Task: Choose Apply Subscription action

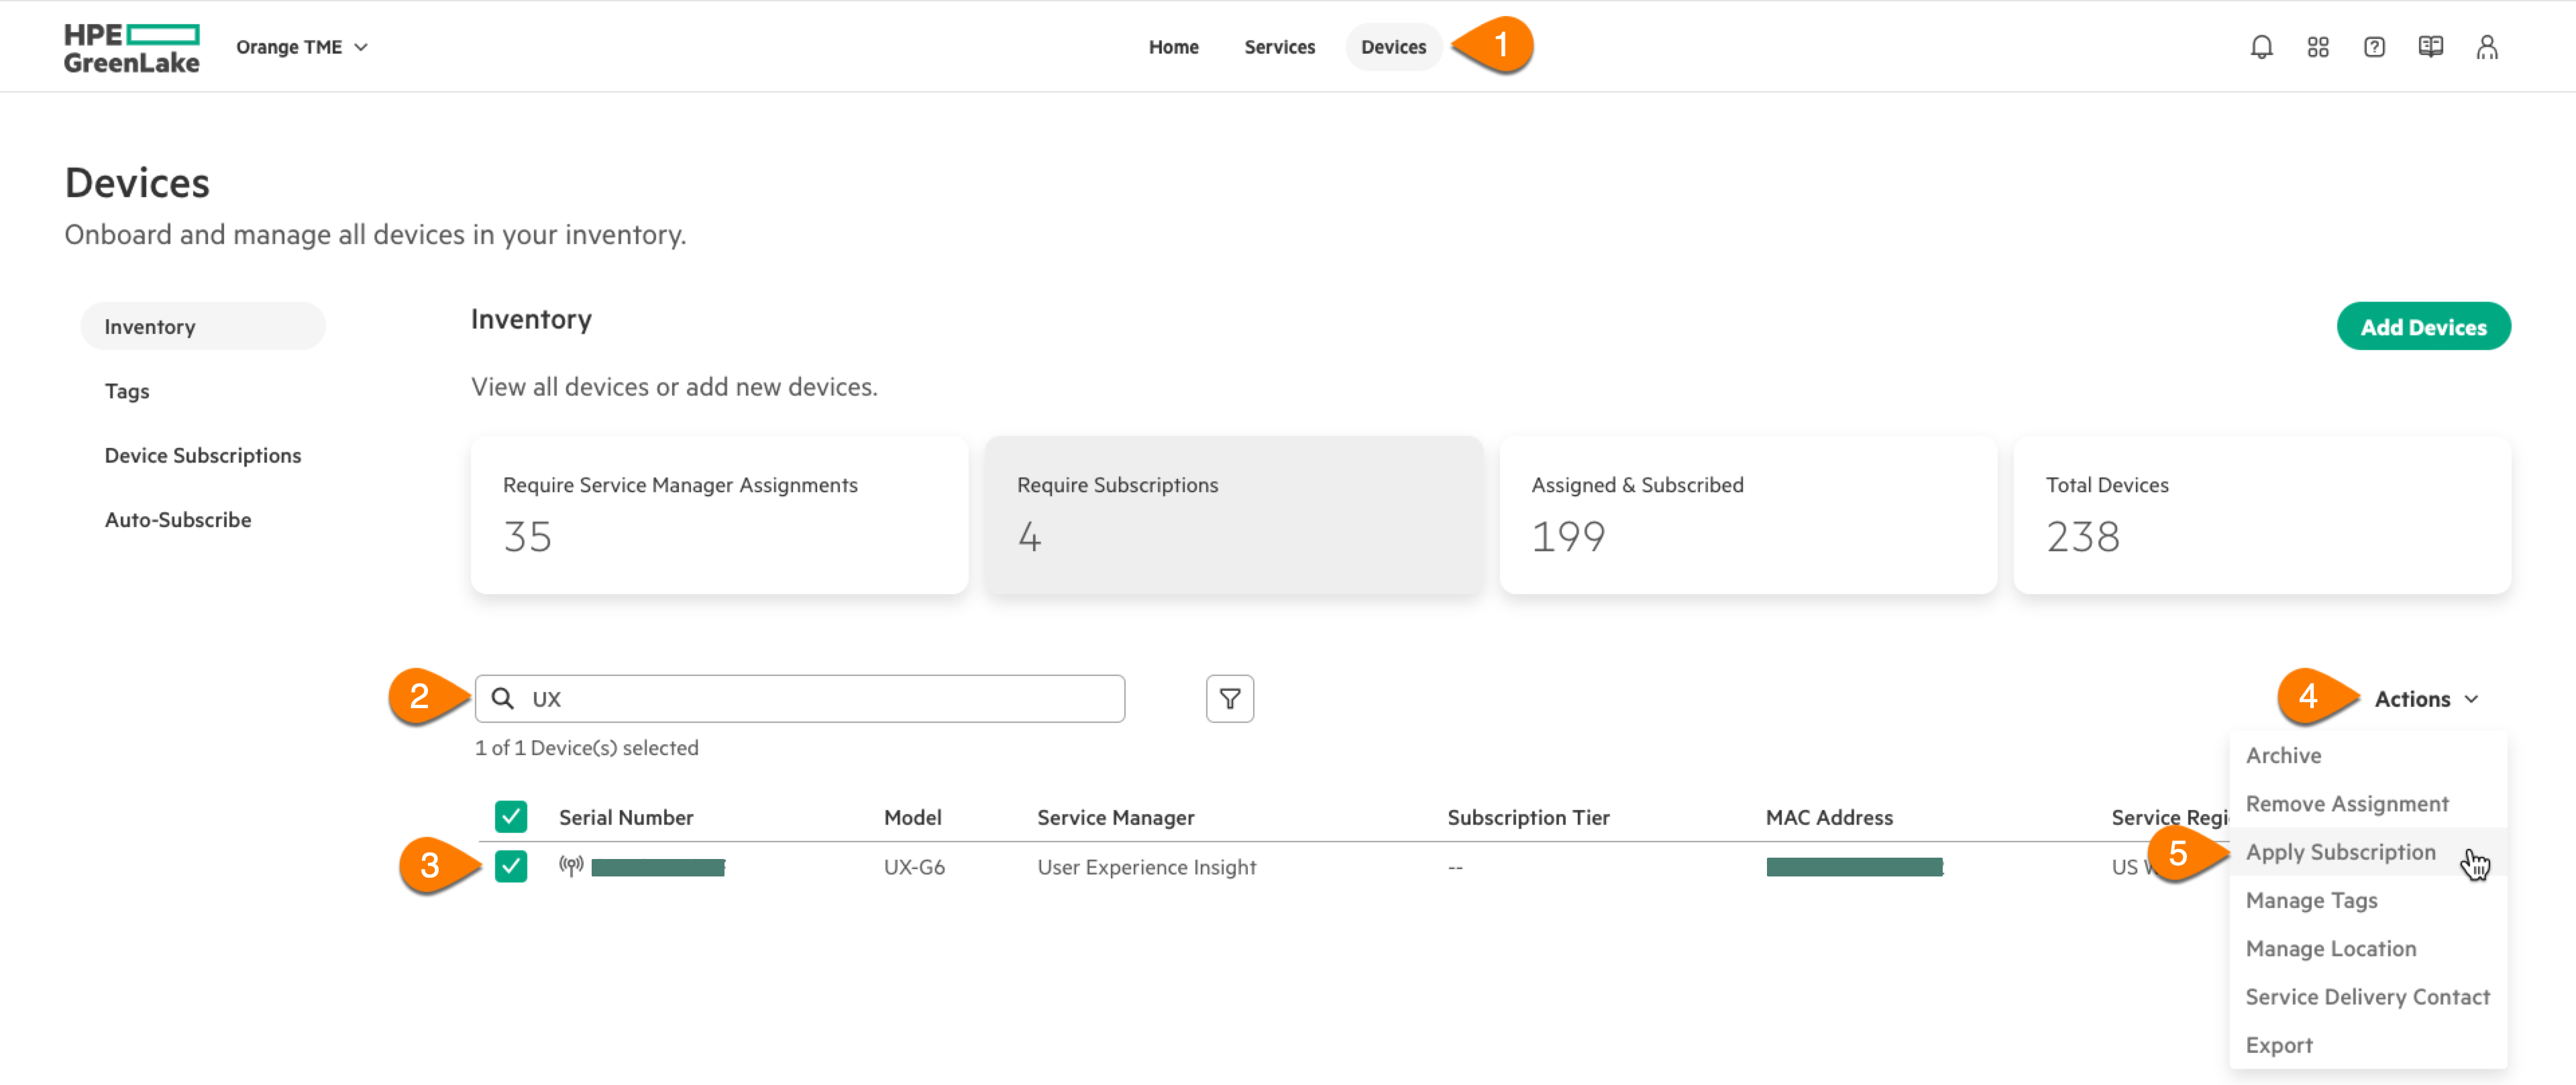Action: [2367, 851]
